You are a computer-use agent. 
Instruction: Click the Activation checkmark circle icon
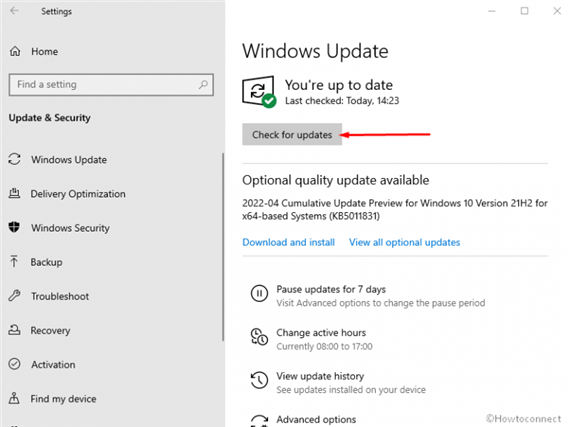15,364
